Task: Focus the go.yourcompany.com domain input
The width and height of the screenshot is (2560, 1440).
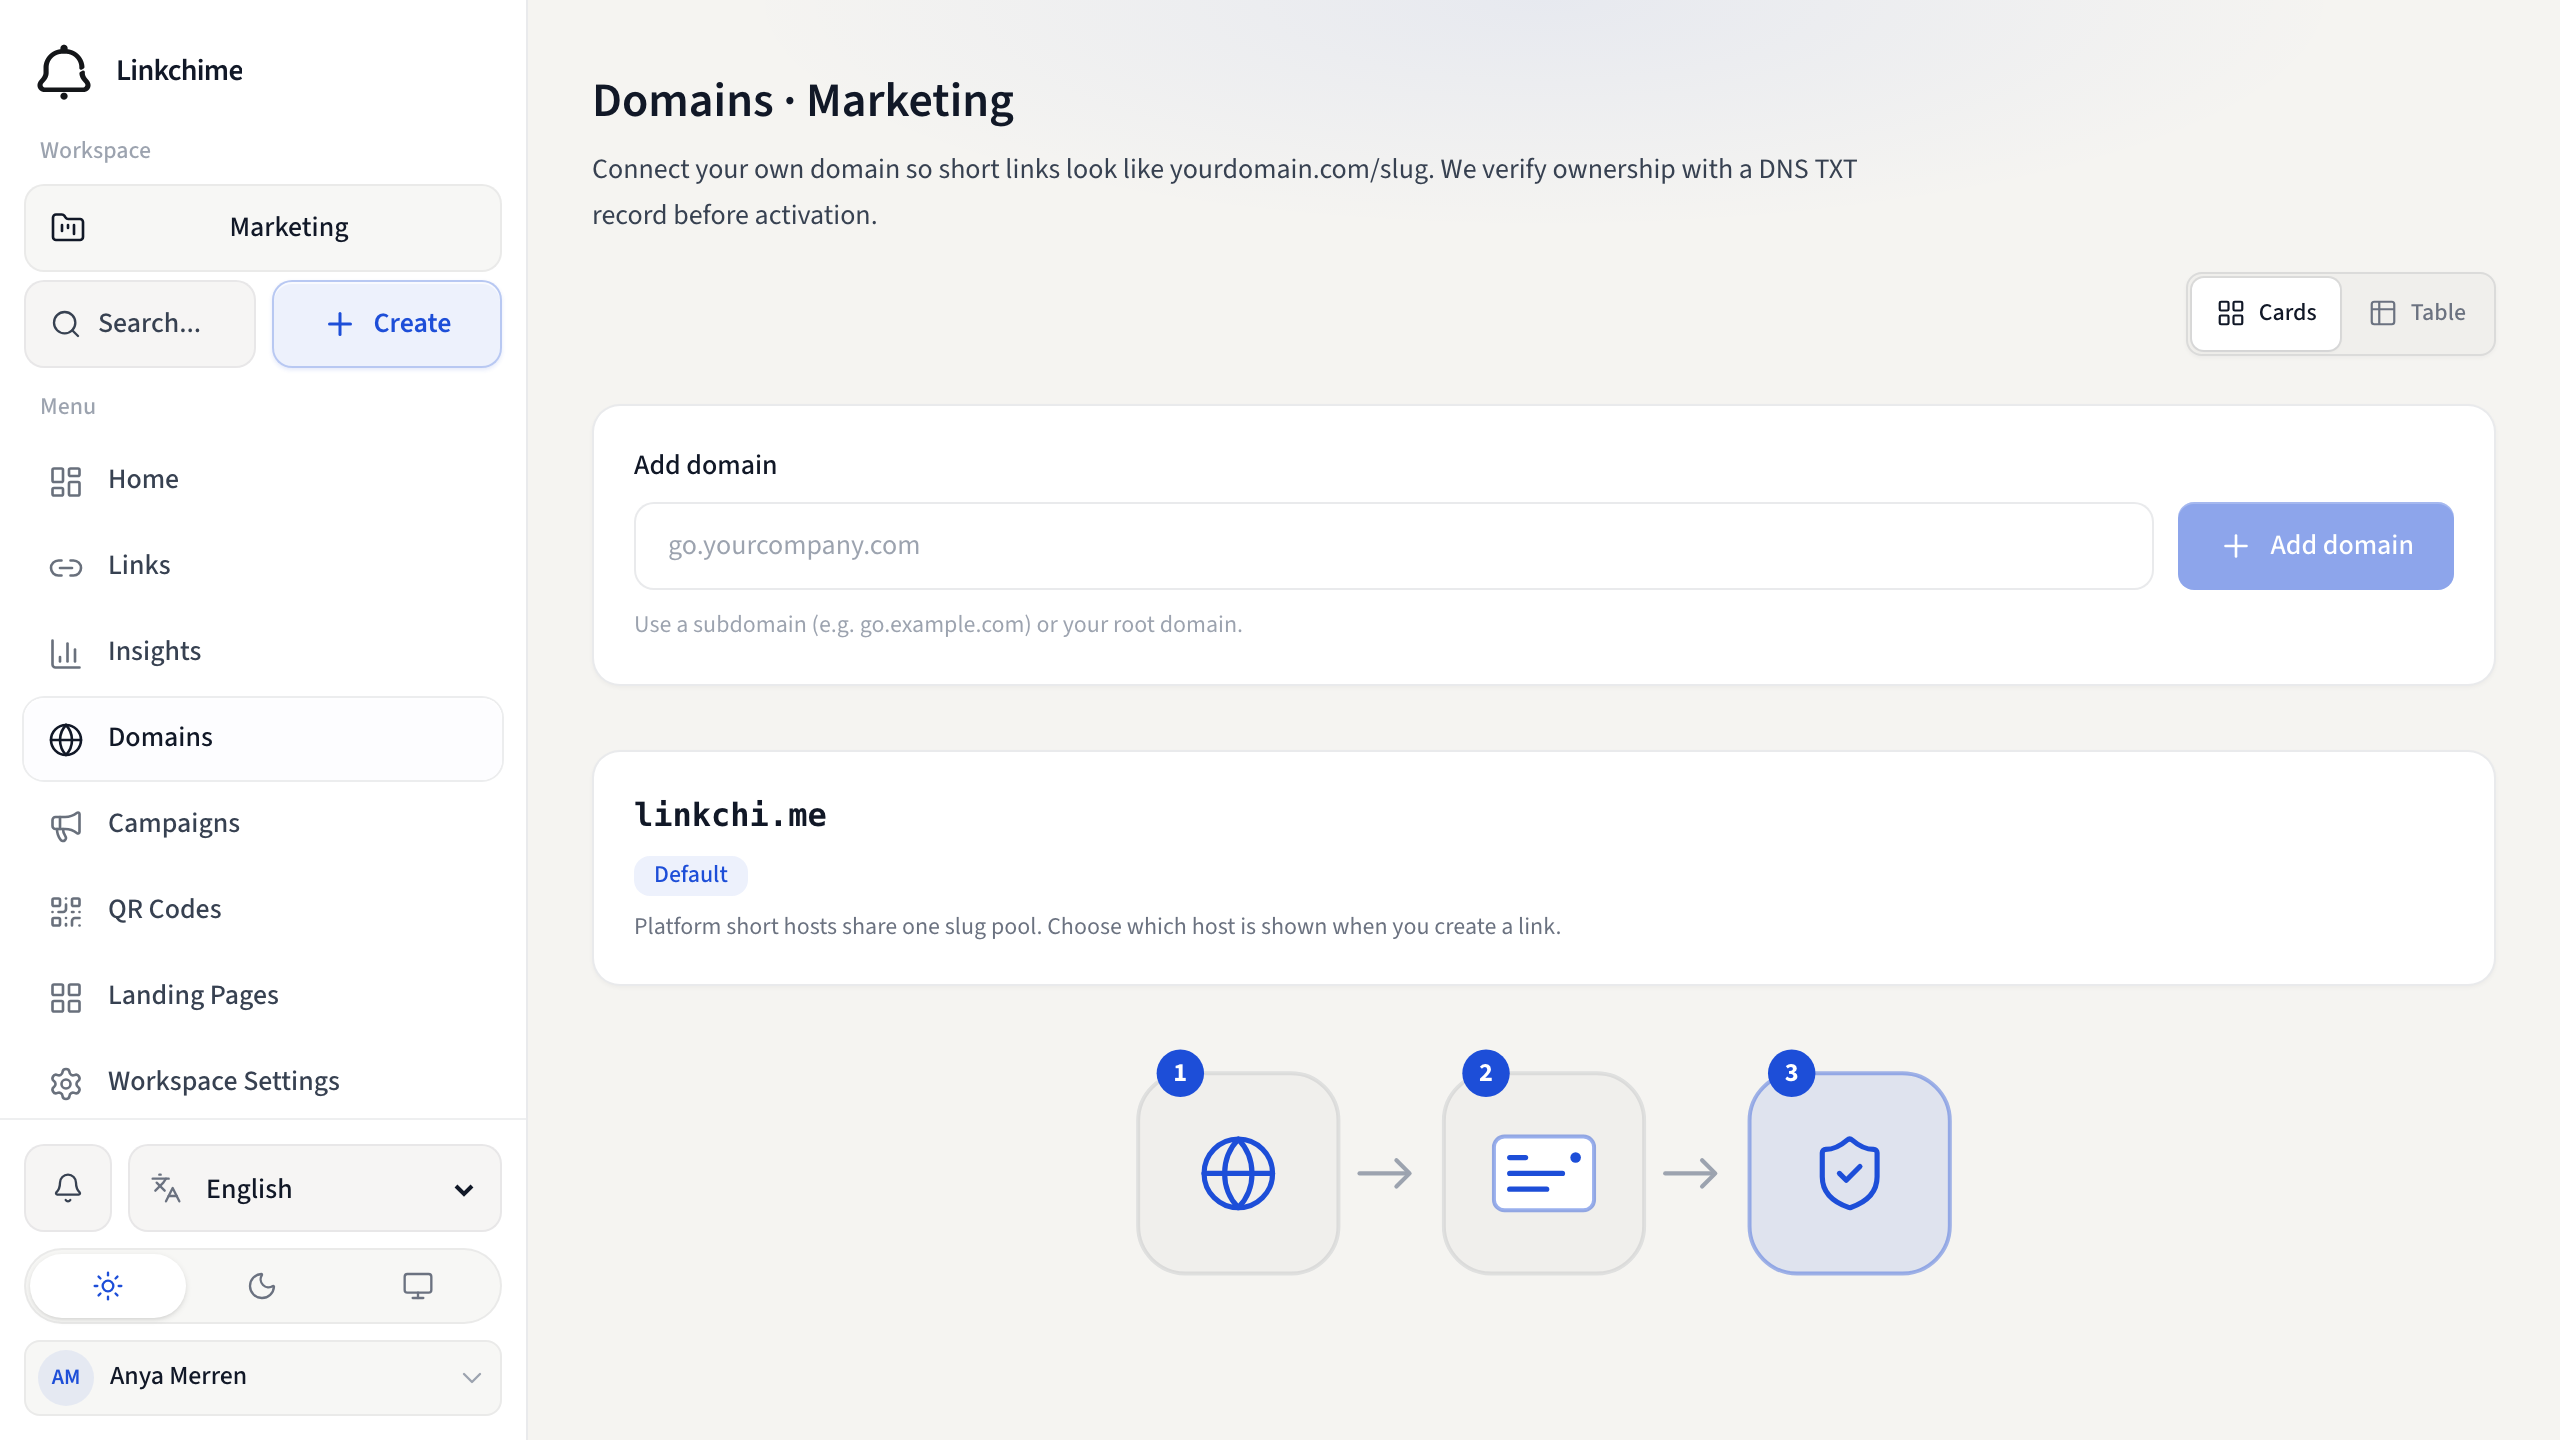Action: (1393, 546)
